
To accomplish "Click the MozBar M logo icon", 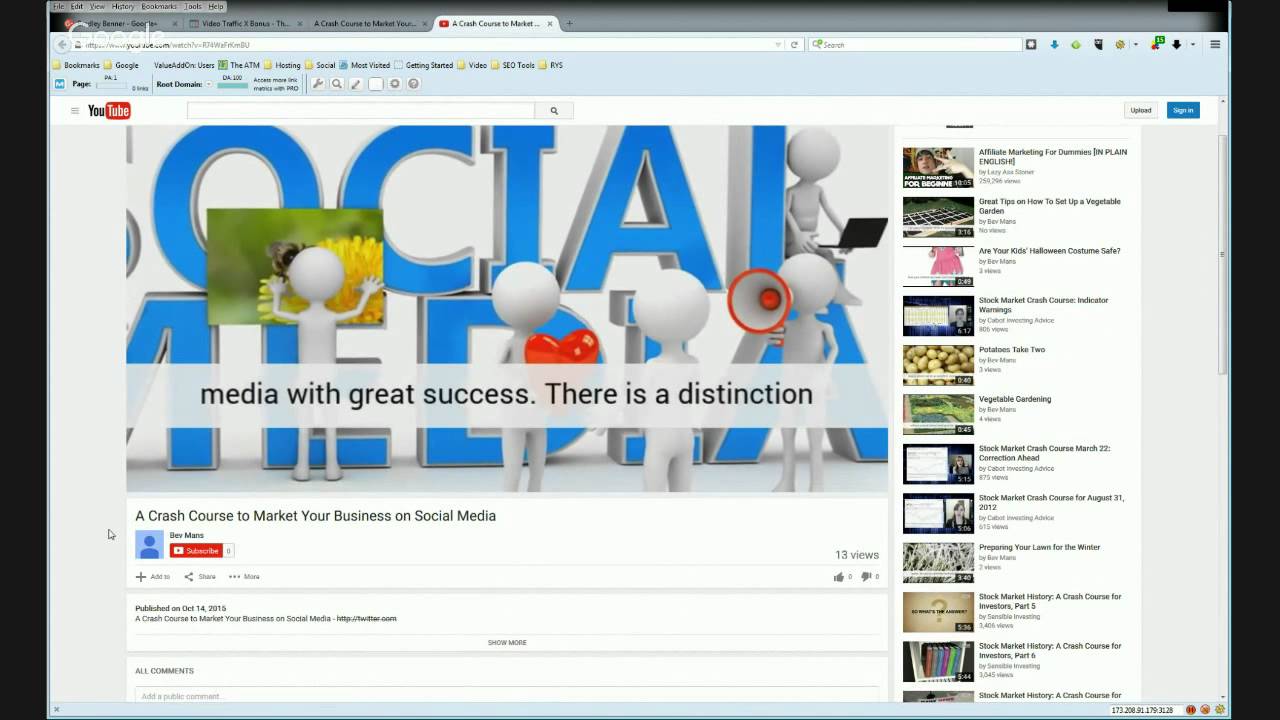I will coord(60,84).
